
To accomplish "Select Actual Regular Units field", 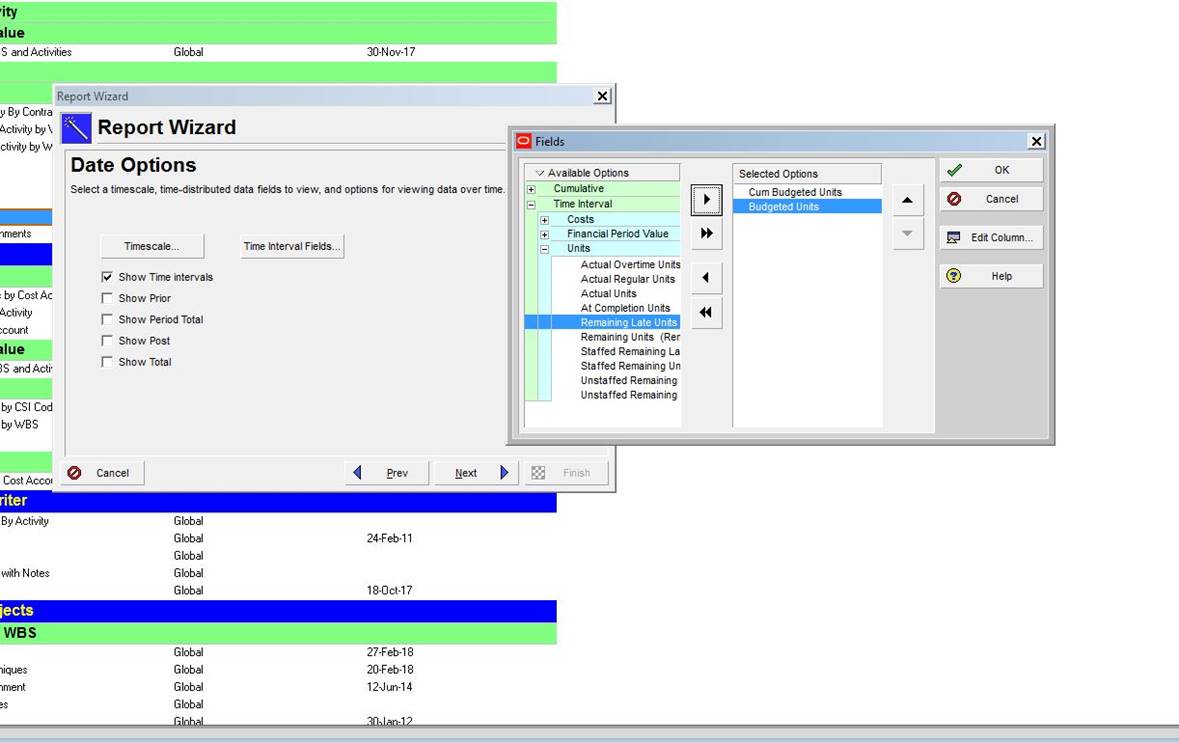I will point(628,279).
